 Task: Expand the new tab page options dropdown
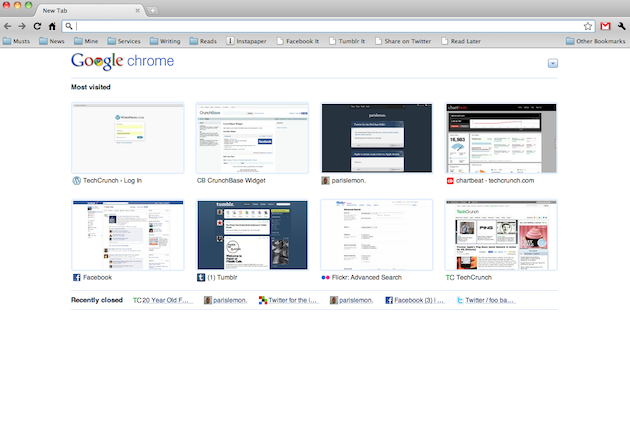(x=553, y=63)
